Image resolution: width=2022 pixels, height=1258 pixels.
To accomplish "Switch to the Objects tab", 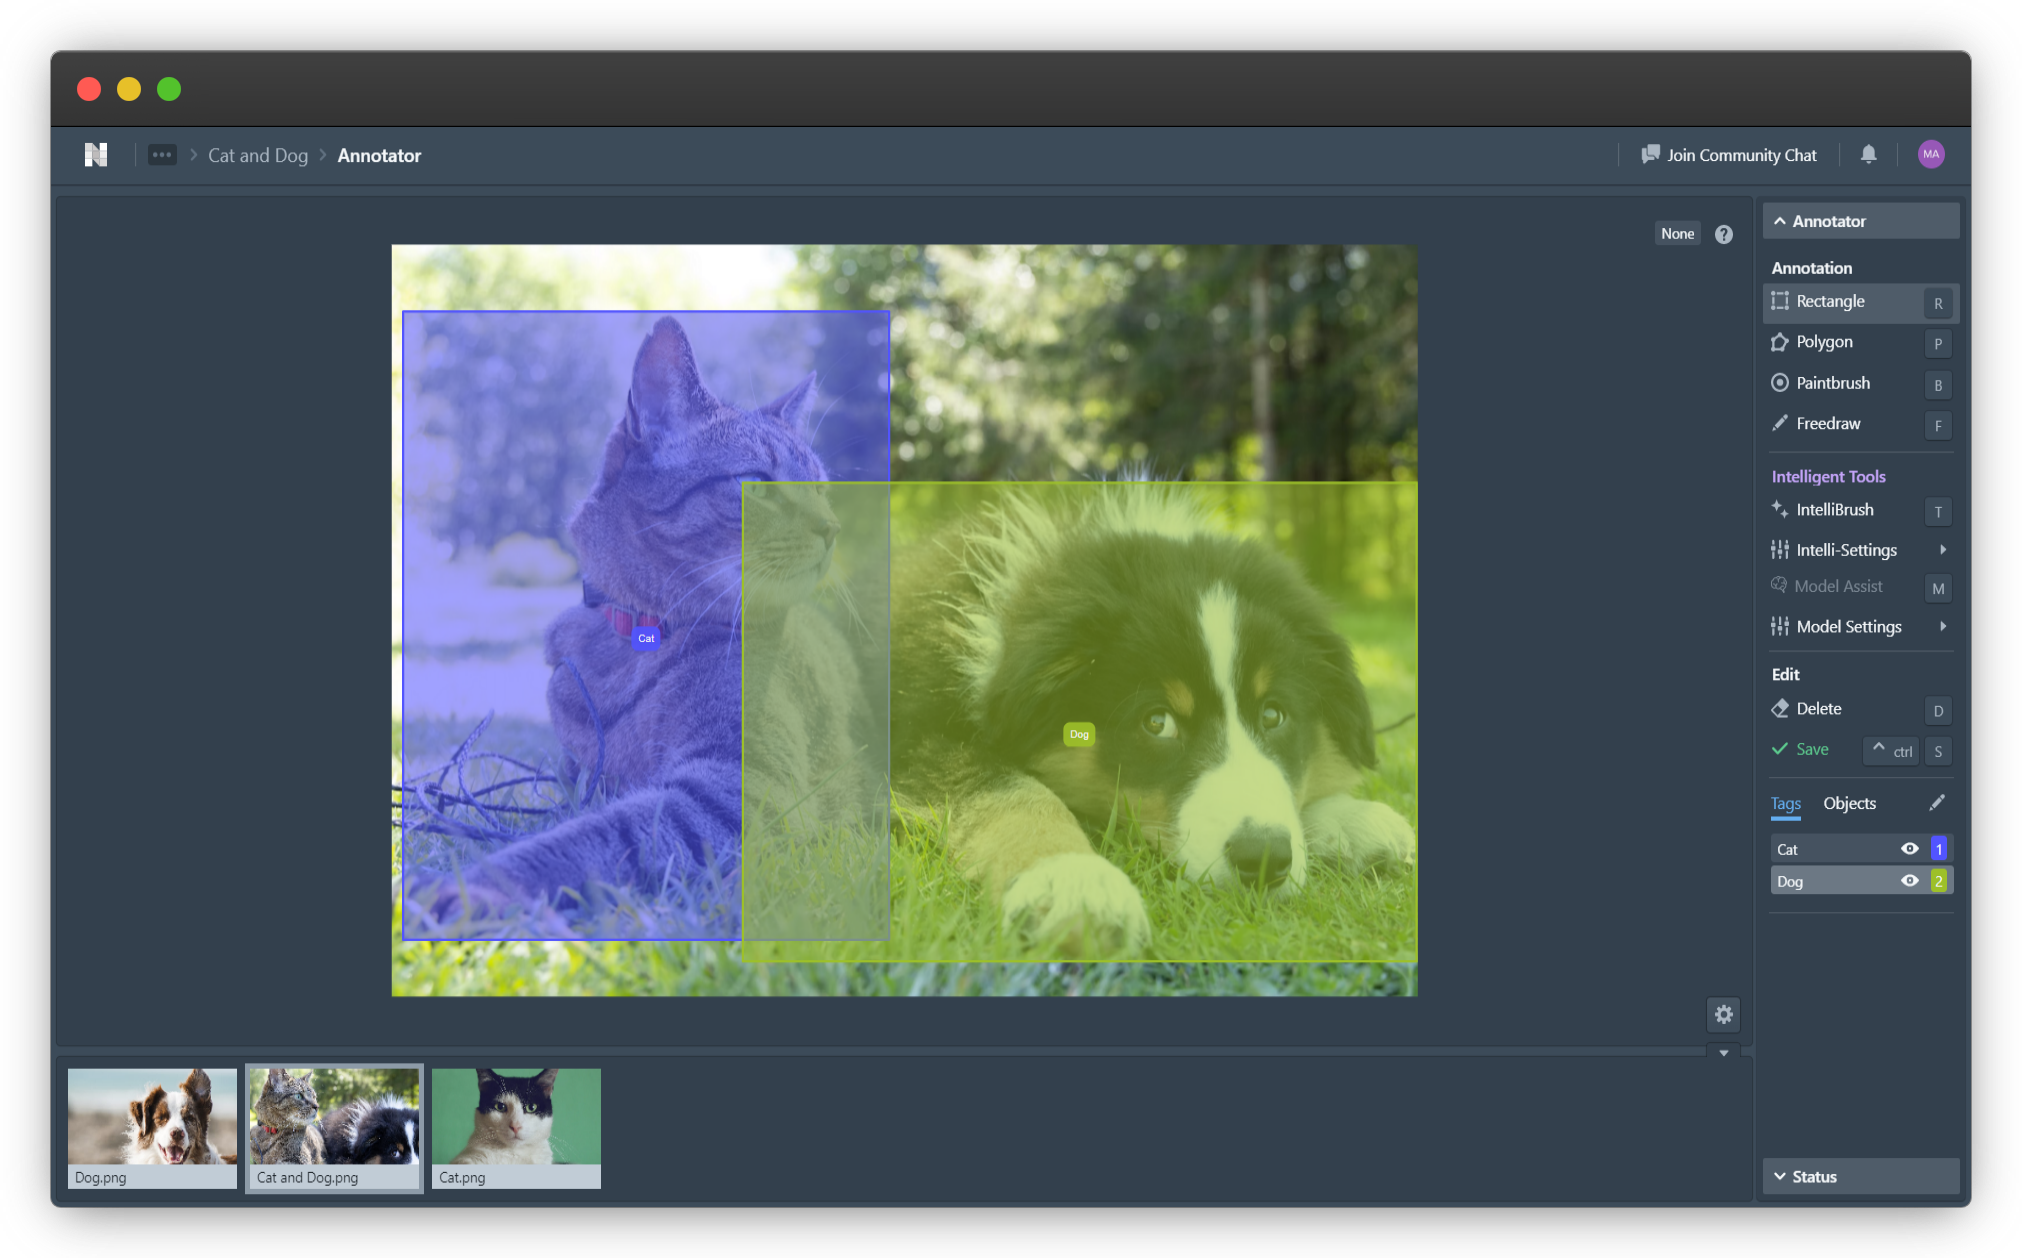I will (1849, 804).
